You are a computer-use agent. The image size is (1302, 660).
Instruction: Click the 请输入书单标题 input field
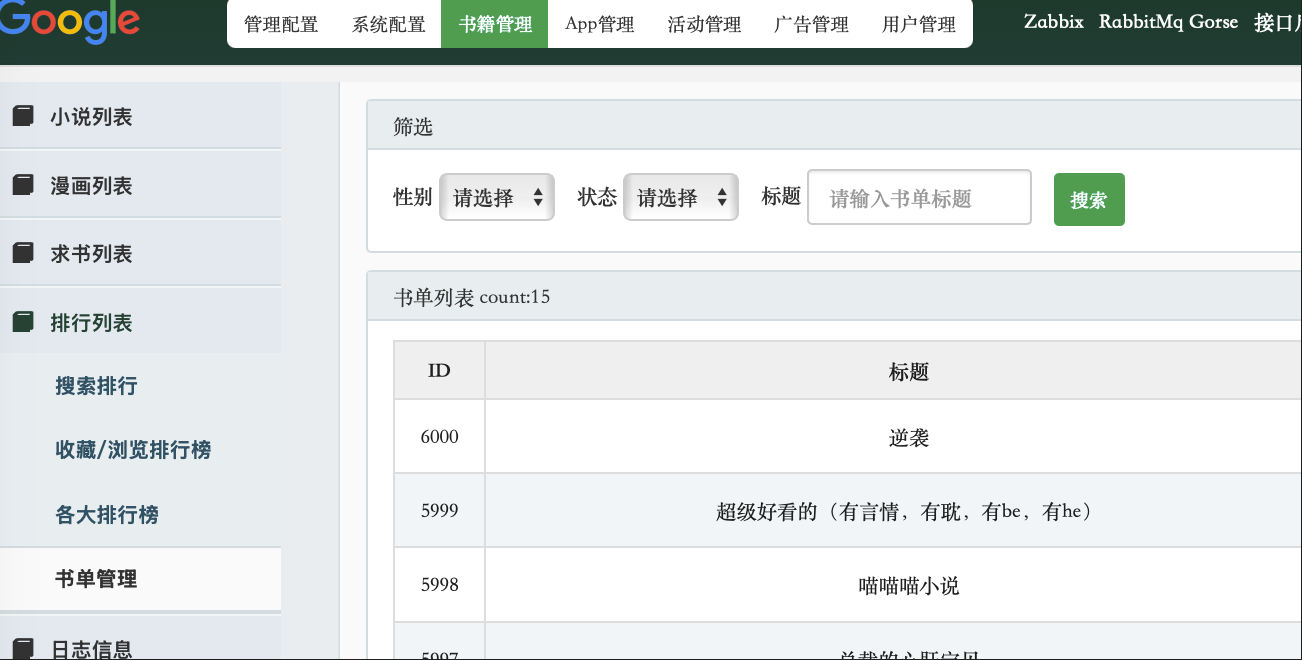click(919, 198)
